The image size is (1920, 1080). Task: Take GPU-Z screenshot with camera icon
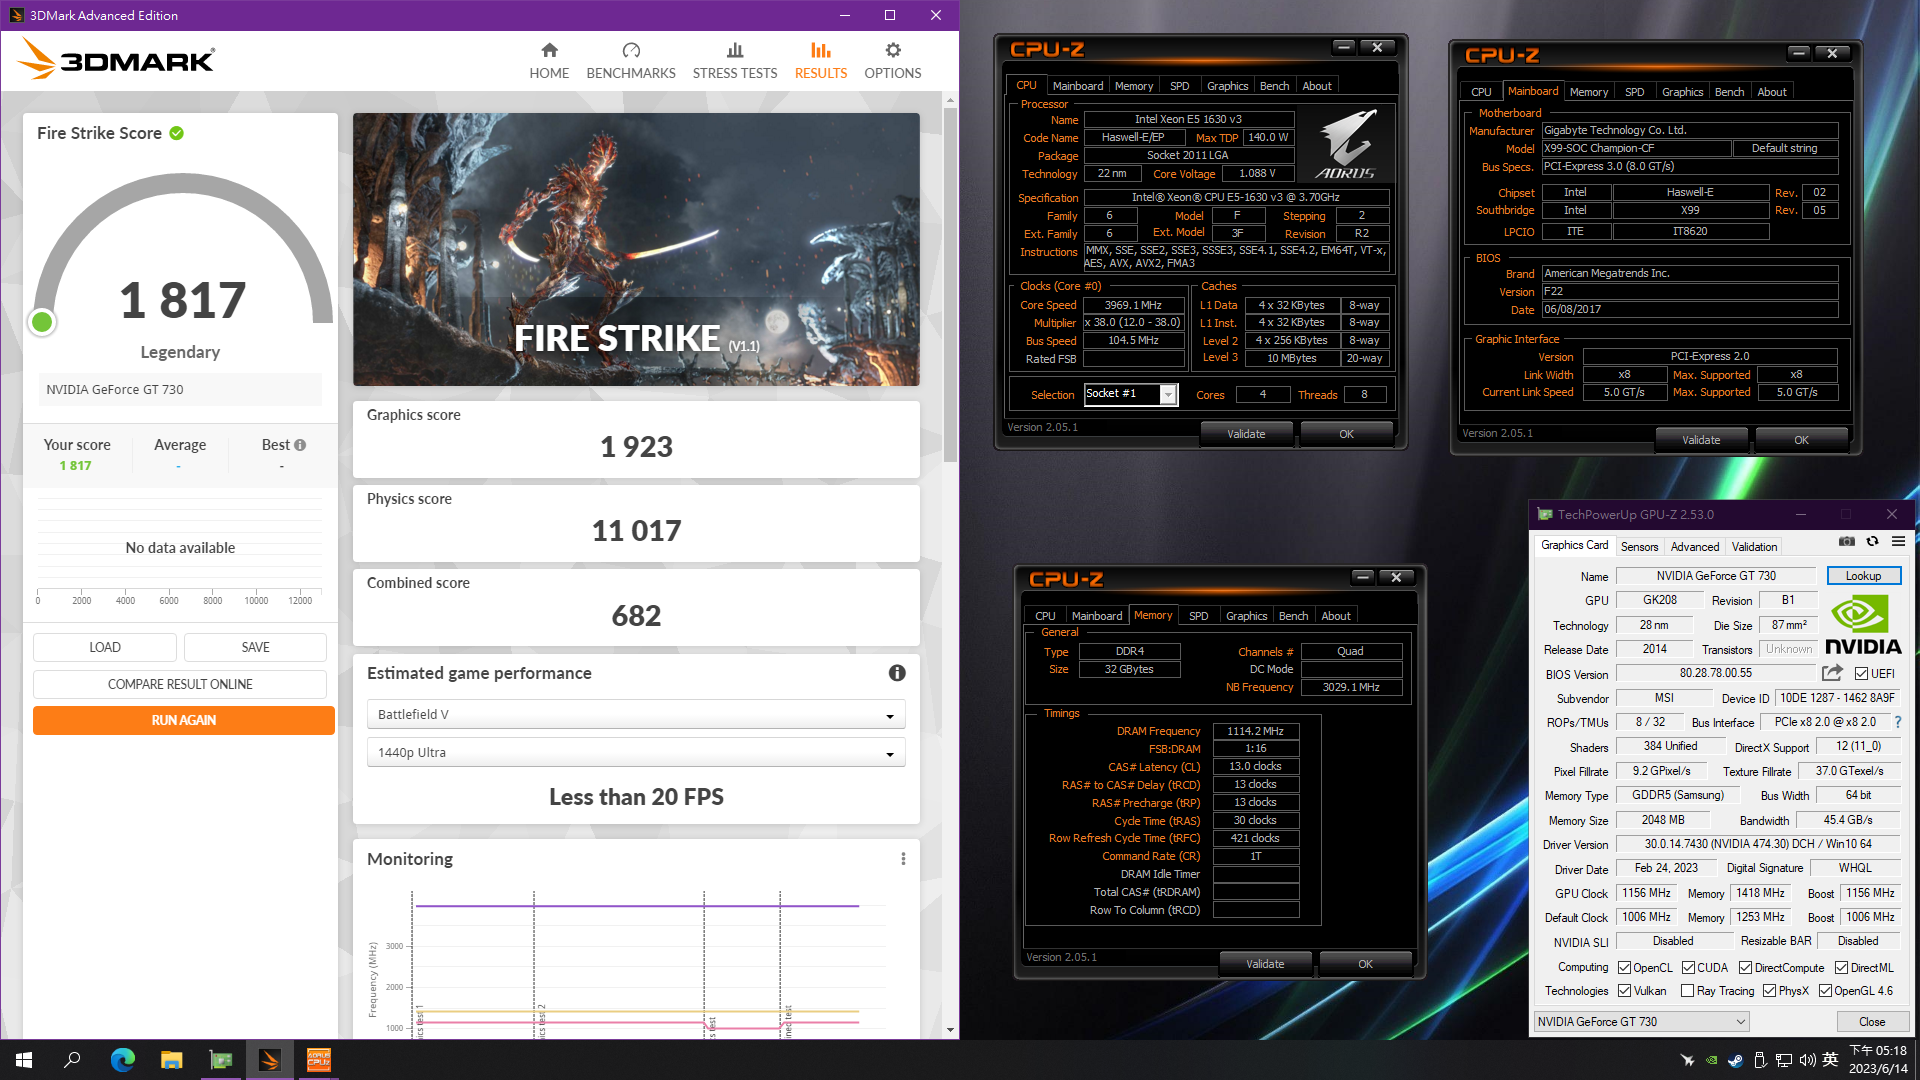point(1847,541)
